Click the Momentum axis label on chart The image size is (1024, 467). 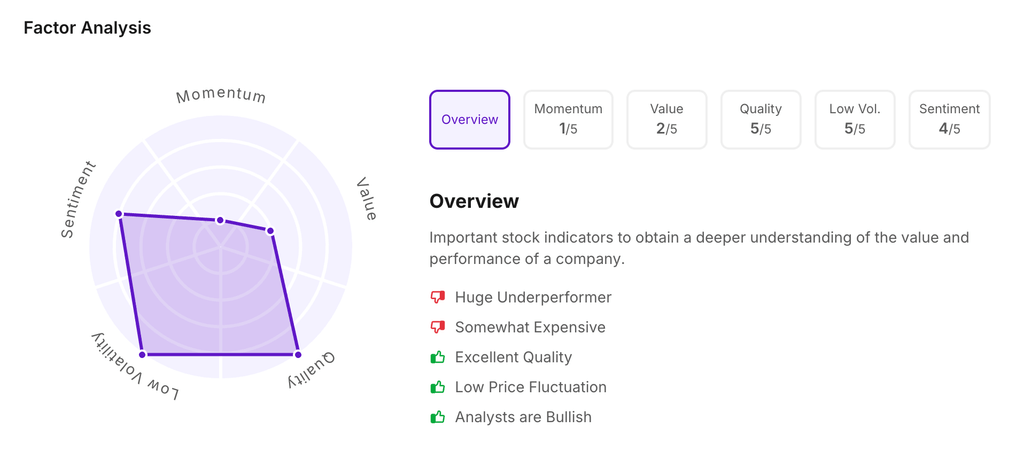click(221, 96)
